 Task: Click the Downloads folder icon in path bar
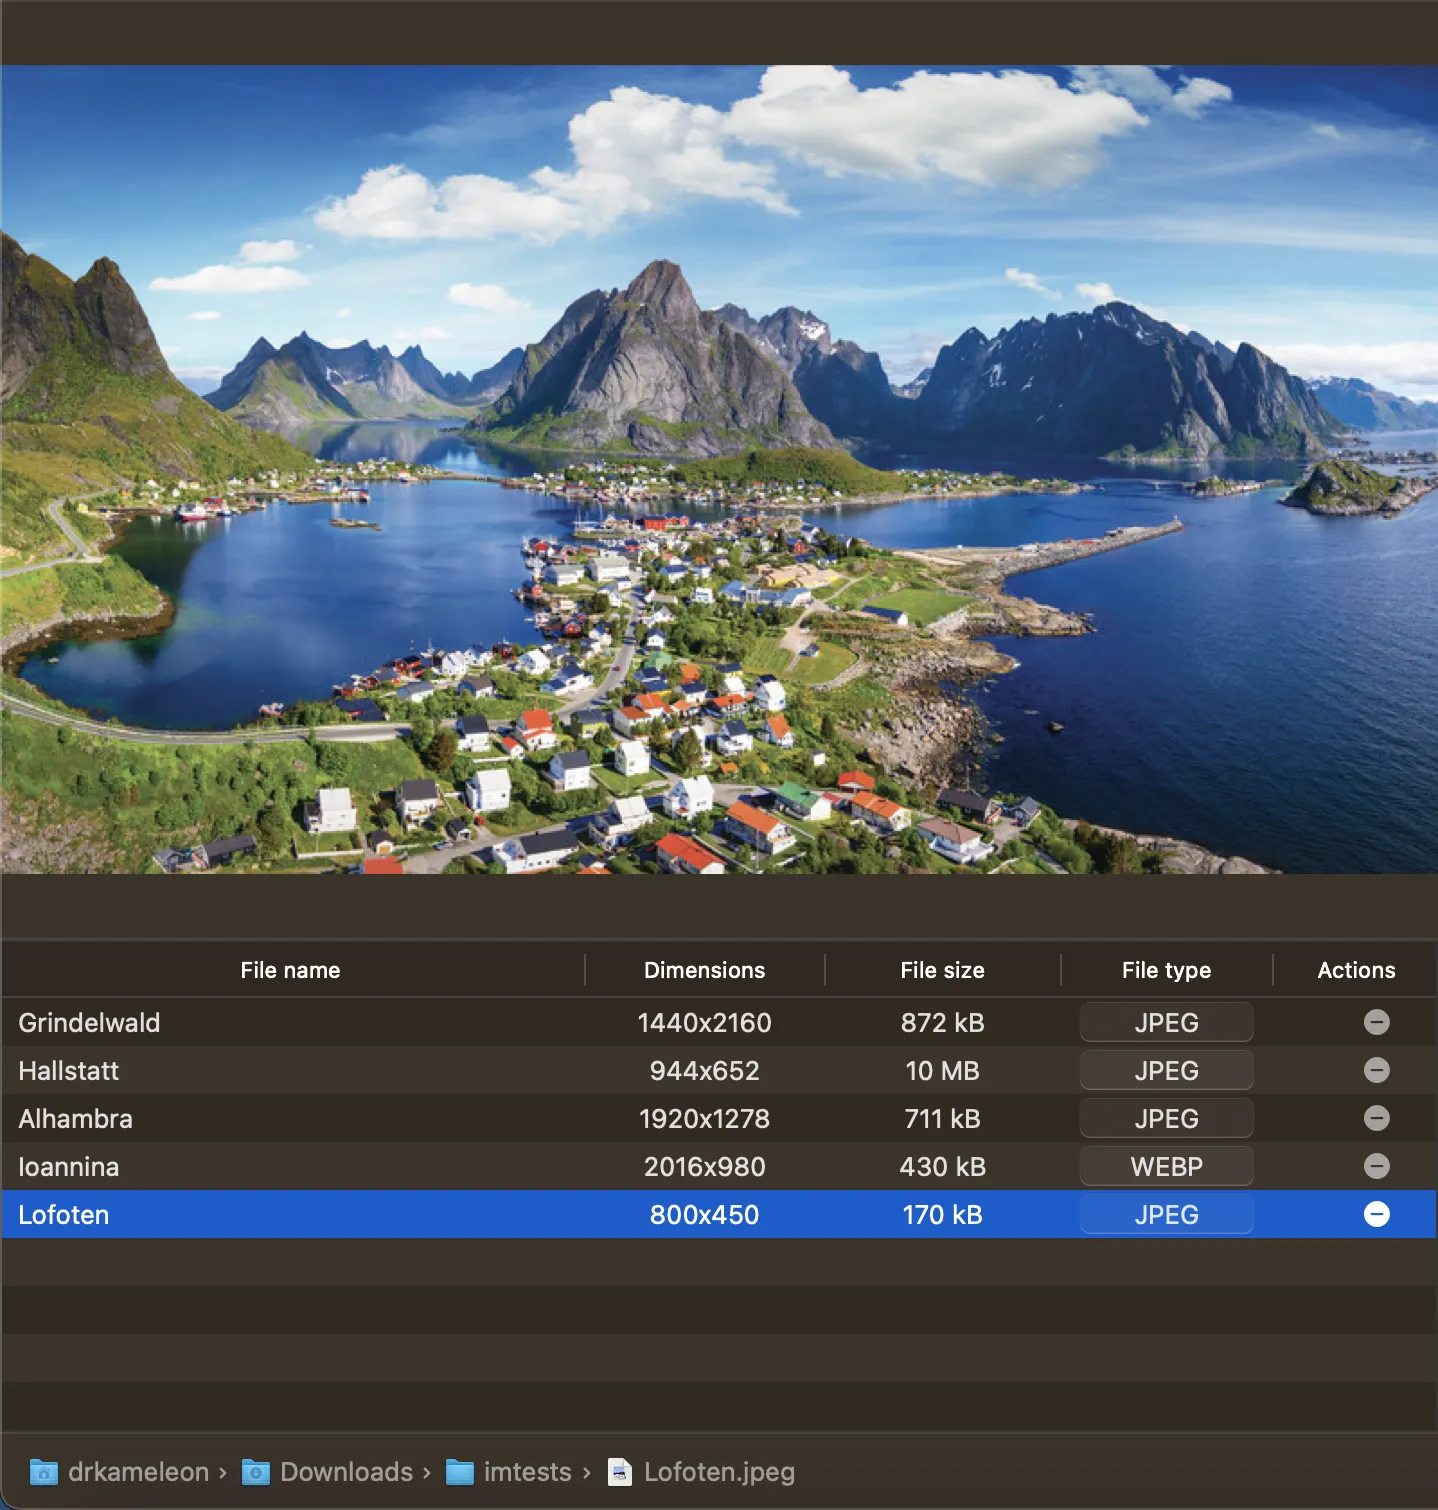click(x=256, y=1472)
